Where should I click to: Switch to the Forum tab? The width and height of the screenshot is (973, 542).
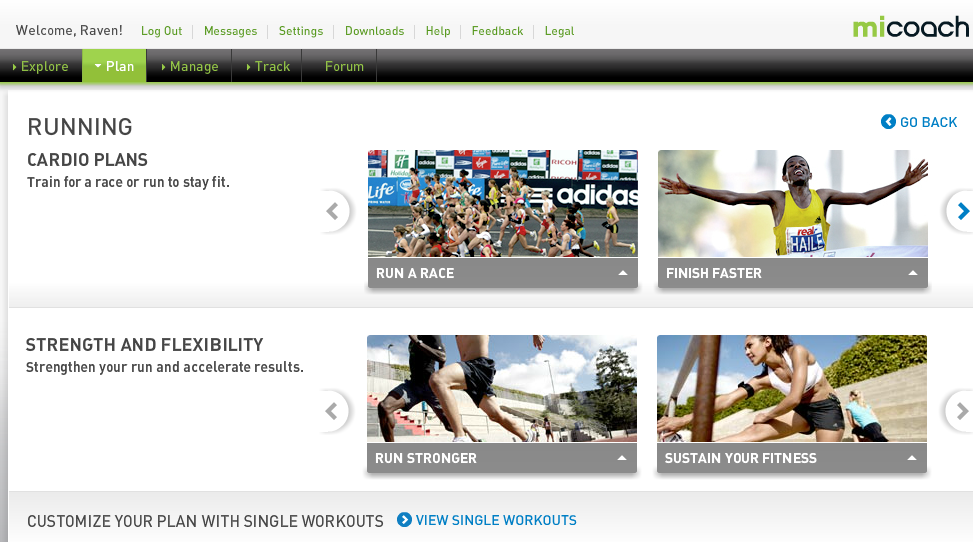[344, 66]
